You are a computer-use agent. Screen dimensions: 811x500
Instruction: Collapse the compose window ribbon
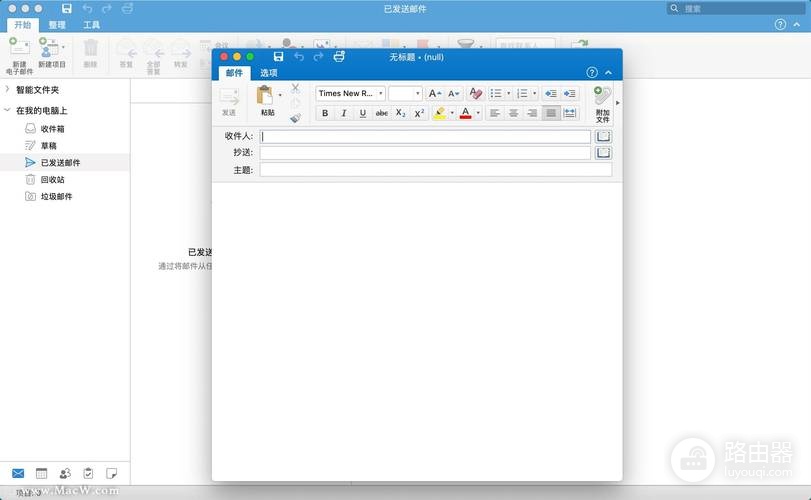pos(609,72)
